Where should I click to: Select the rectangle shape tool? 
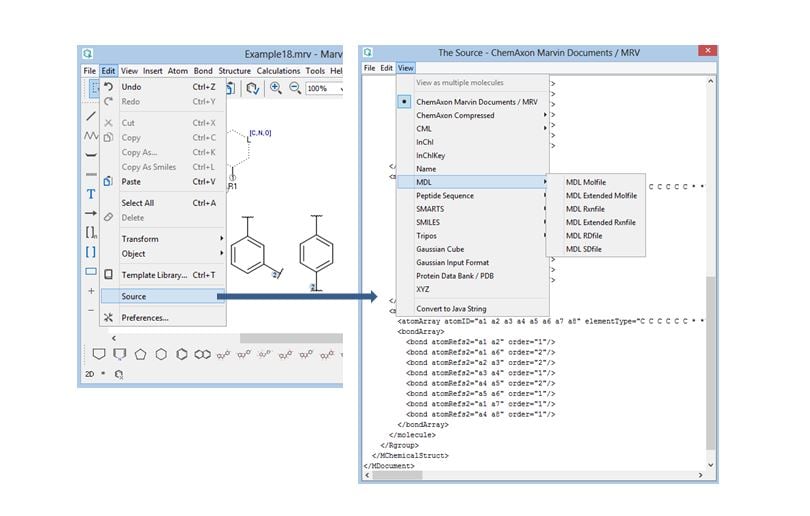91,271
